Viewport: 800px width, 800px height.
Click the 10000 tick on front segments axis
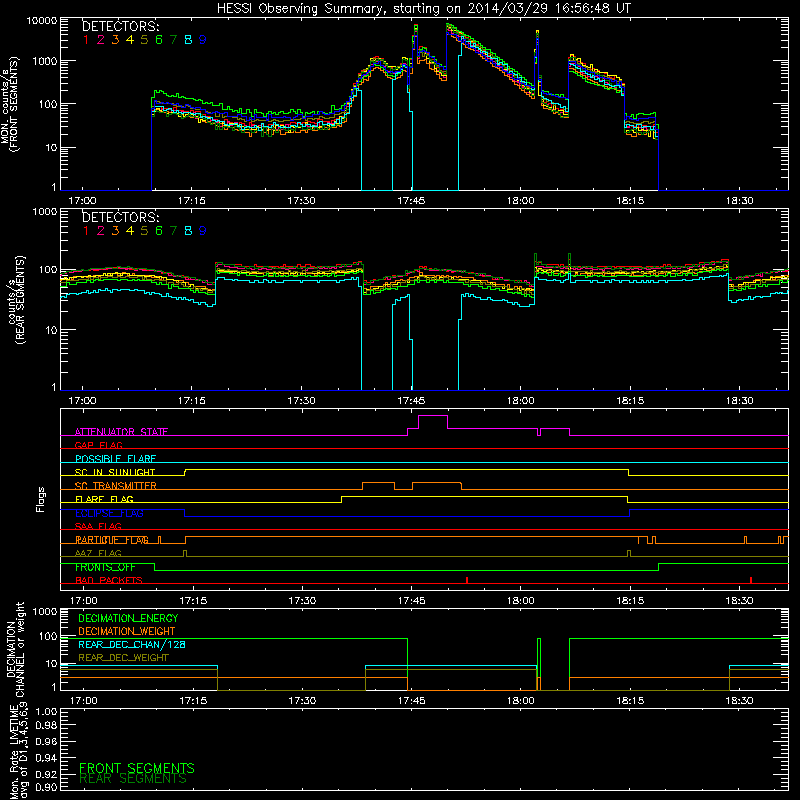[42, 20]
